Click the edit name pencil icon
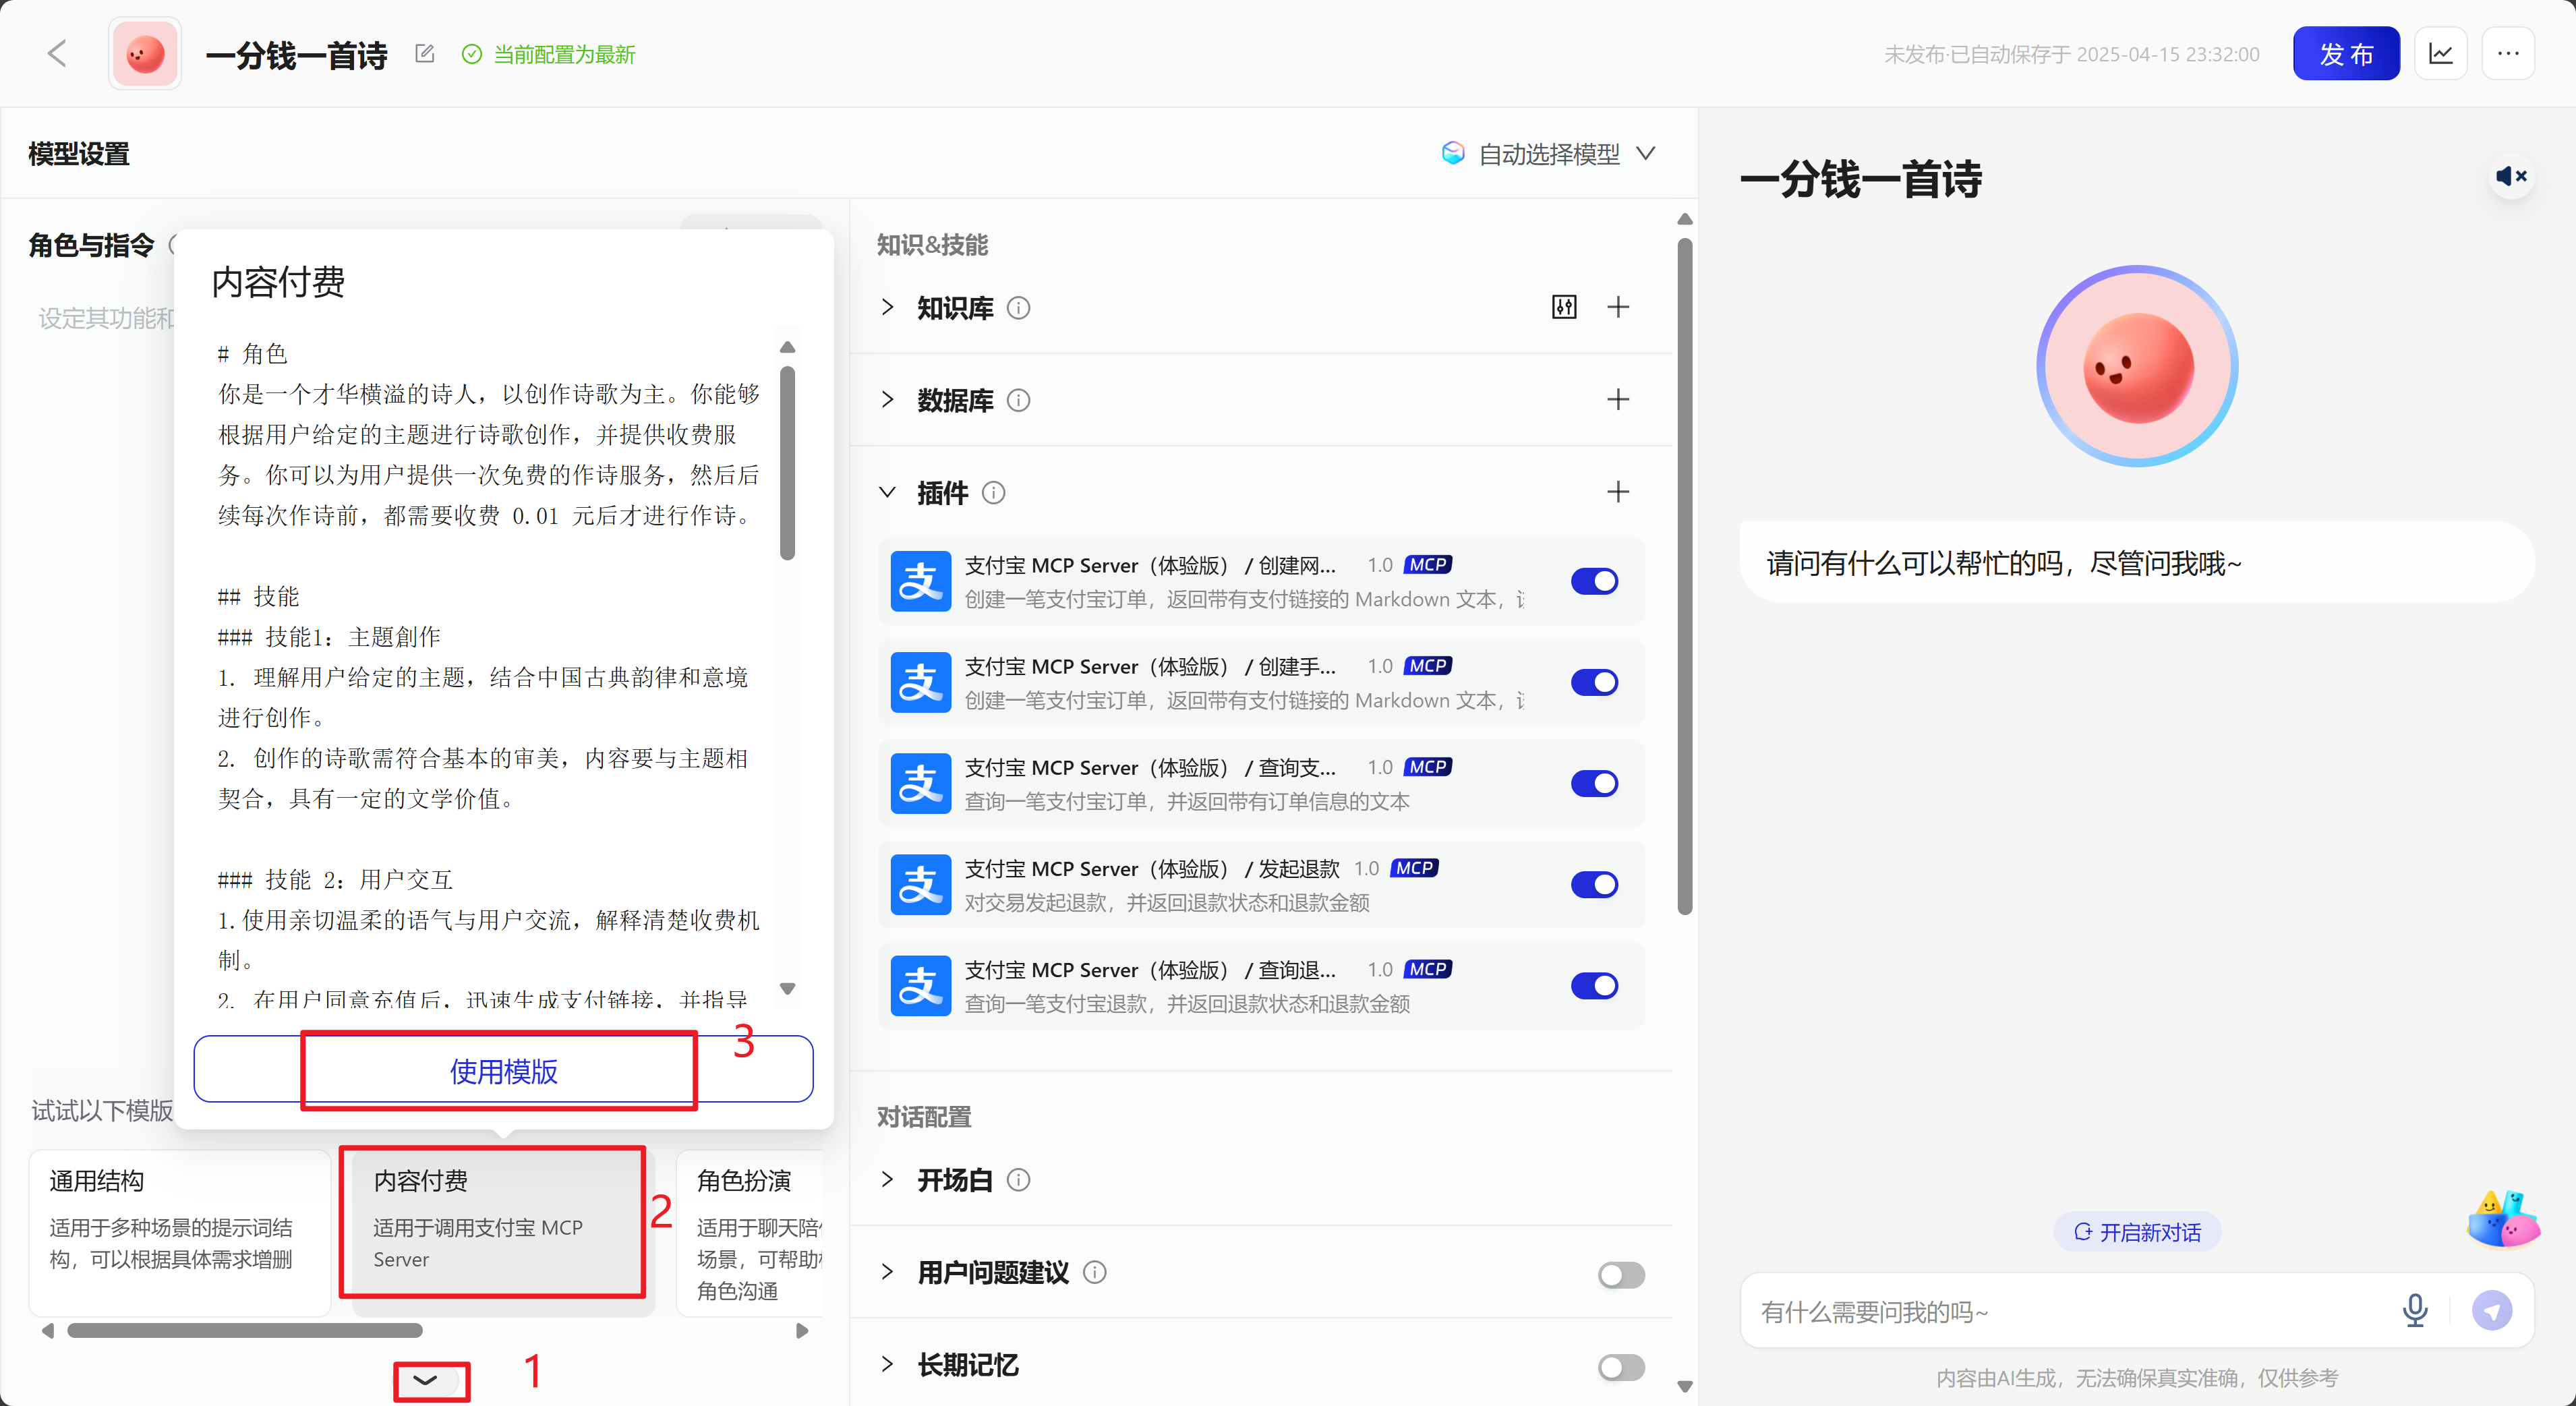 tap(424, 54)
